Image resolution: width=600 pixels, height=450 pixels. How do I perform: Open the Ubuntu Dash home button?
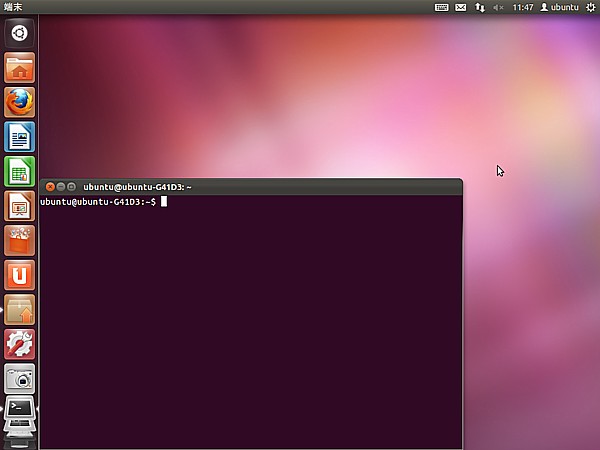(19, 33)
